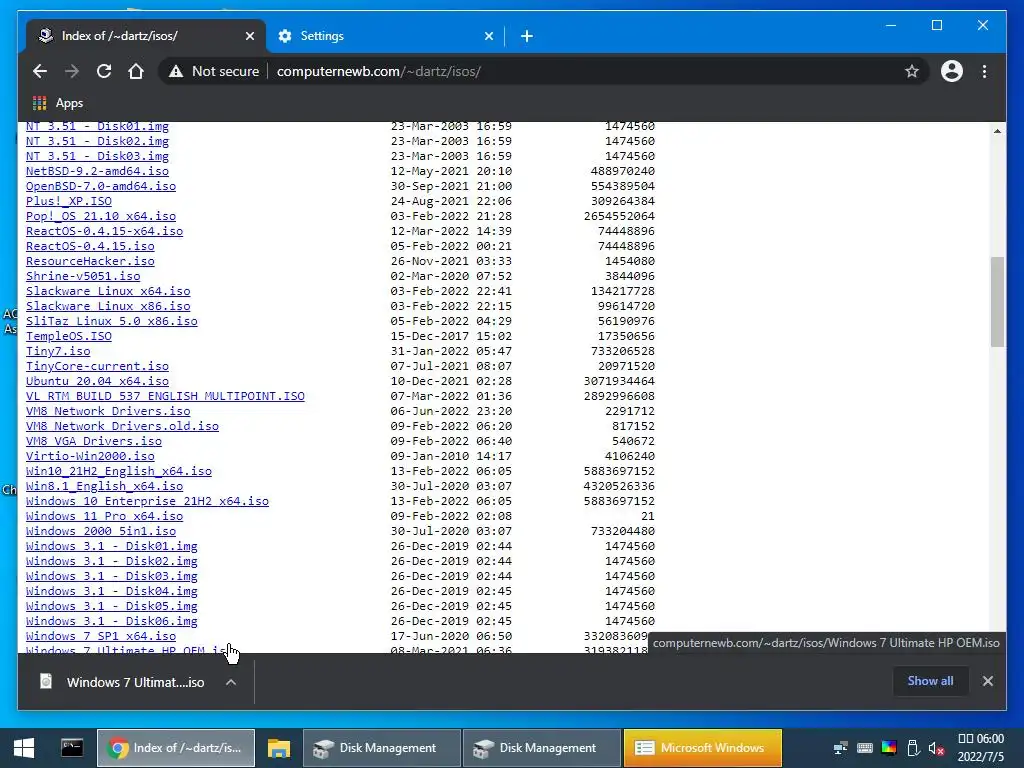This screenshot has height=768, width=1024.
Task: Open VL_RTM_BUILD_537_ENGLISH_MULTIPOINT.ISO link
Action: [x=165, y=396]
